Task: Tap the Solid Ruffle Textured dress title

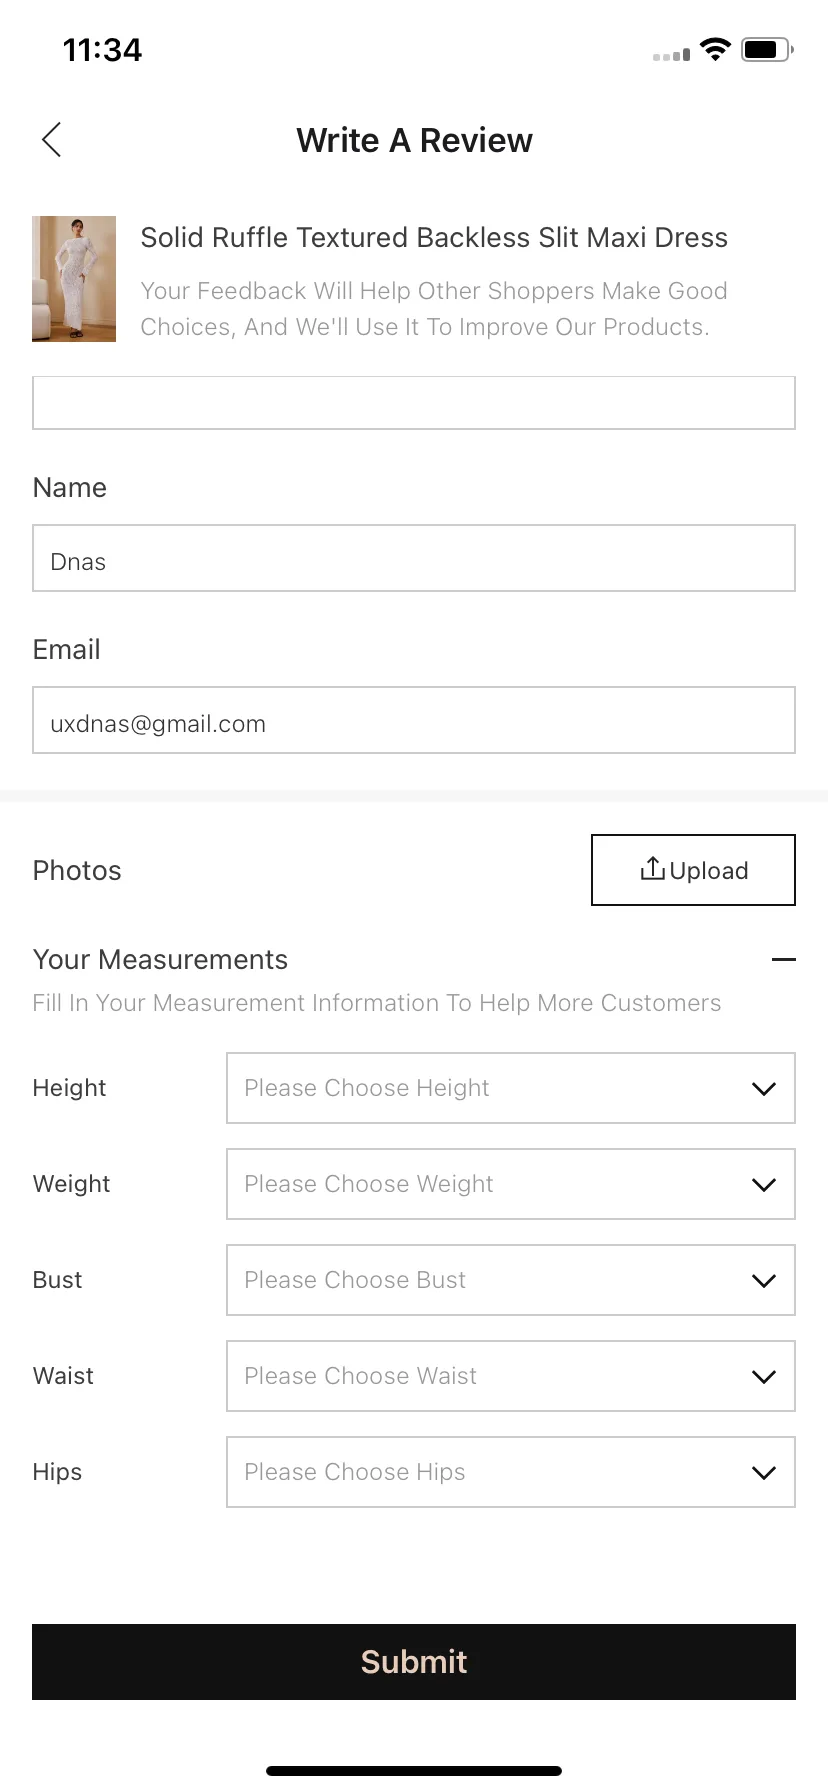Action: coord(434,237)
